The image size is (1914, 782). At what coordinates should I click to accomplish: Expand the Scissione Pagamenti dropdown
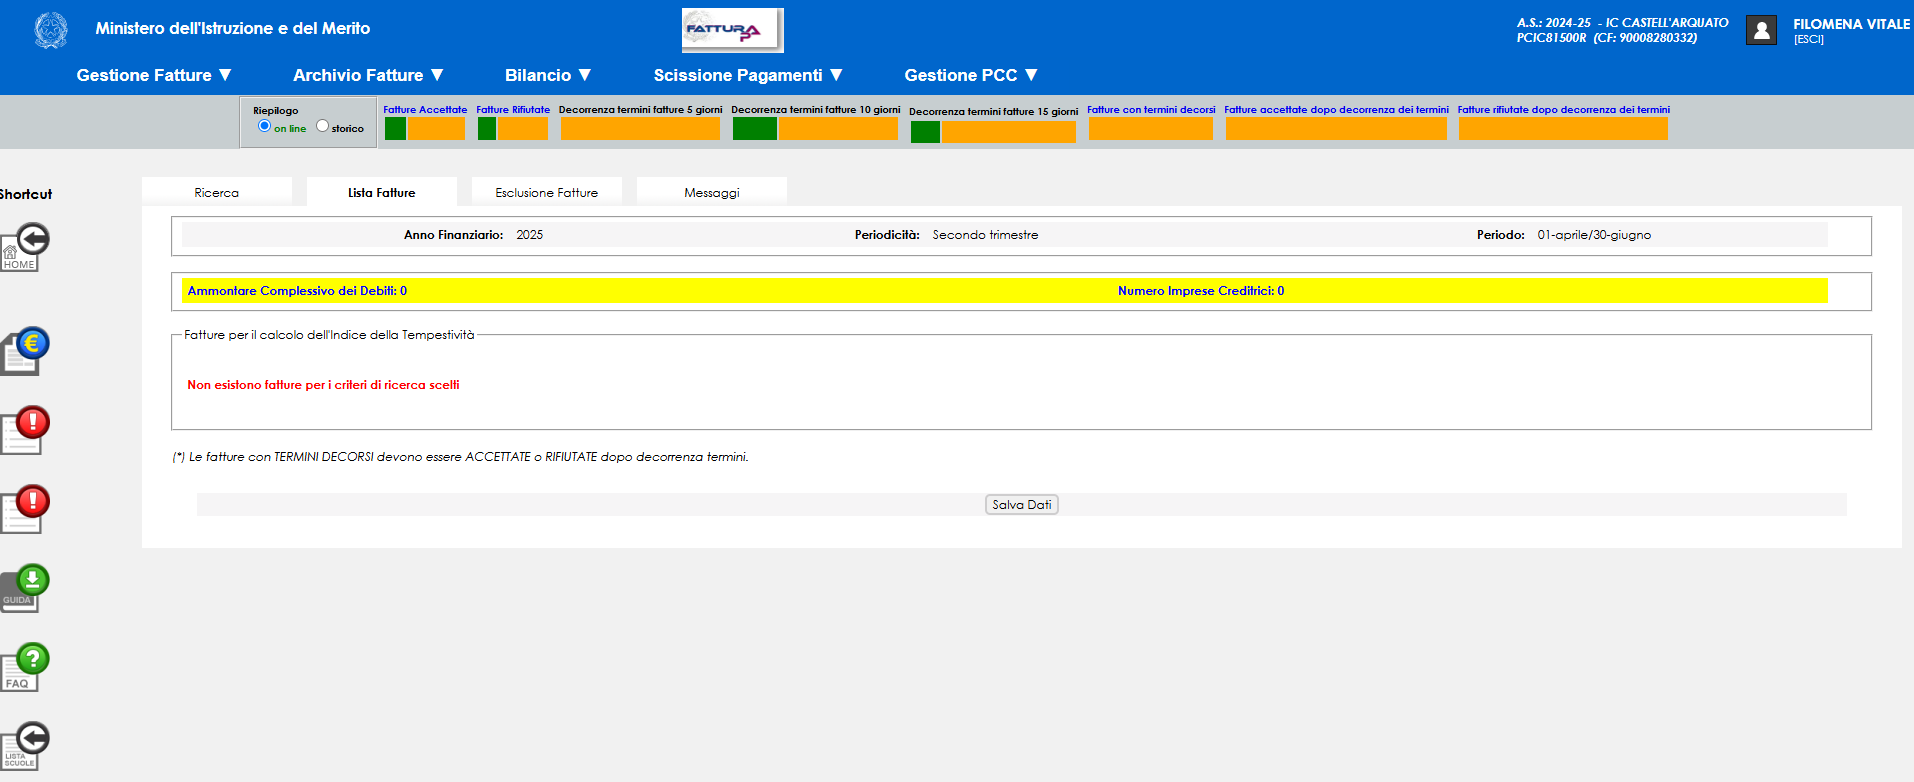748,75
